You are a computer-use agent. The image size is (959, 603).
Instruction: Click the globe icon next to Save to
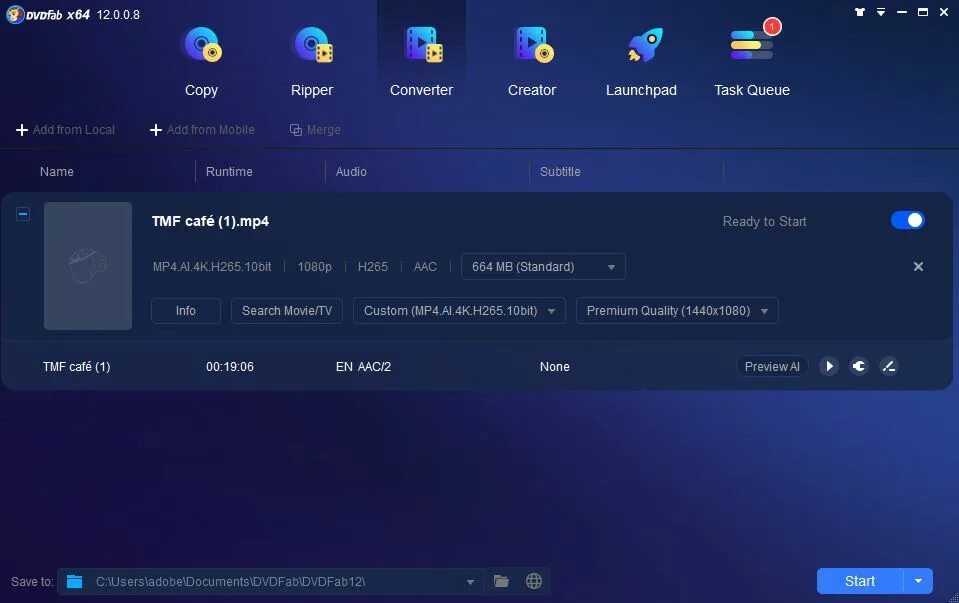tap(534, 581)
